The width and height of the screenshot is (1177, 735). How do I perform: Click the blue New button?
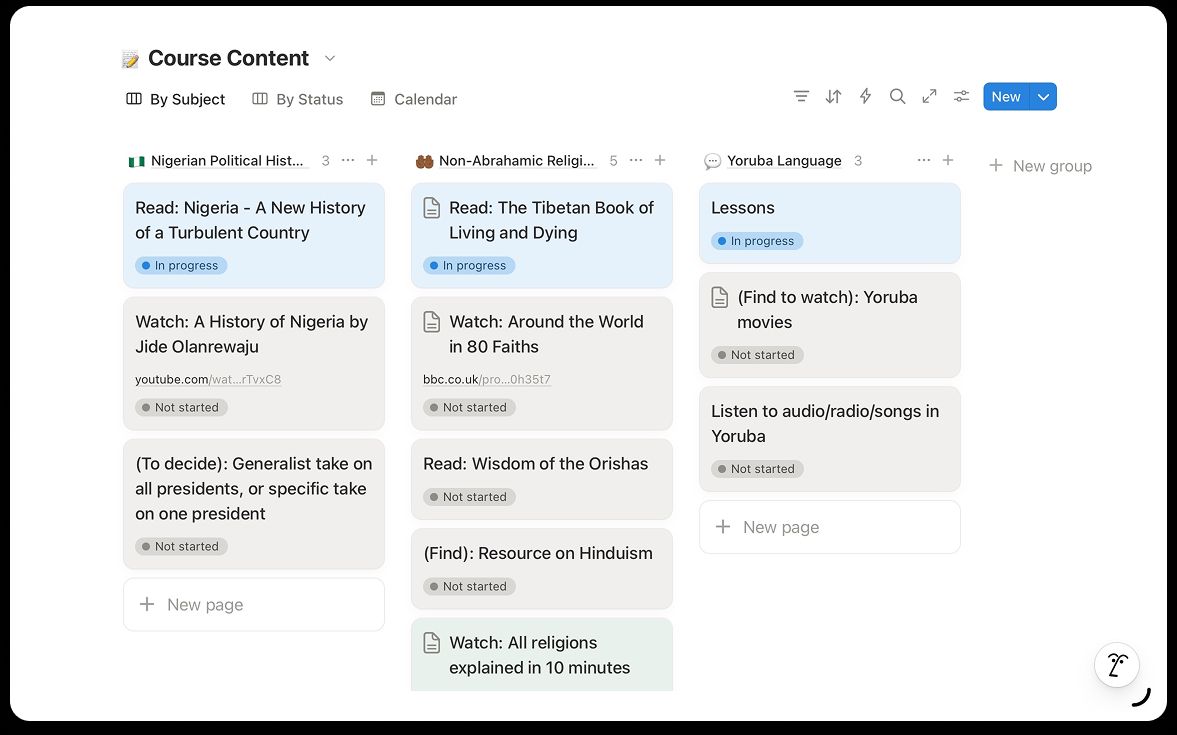coord(1005,96)
